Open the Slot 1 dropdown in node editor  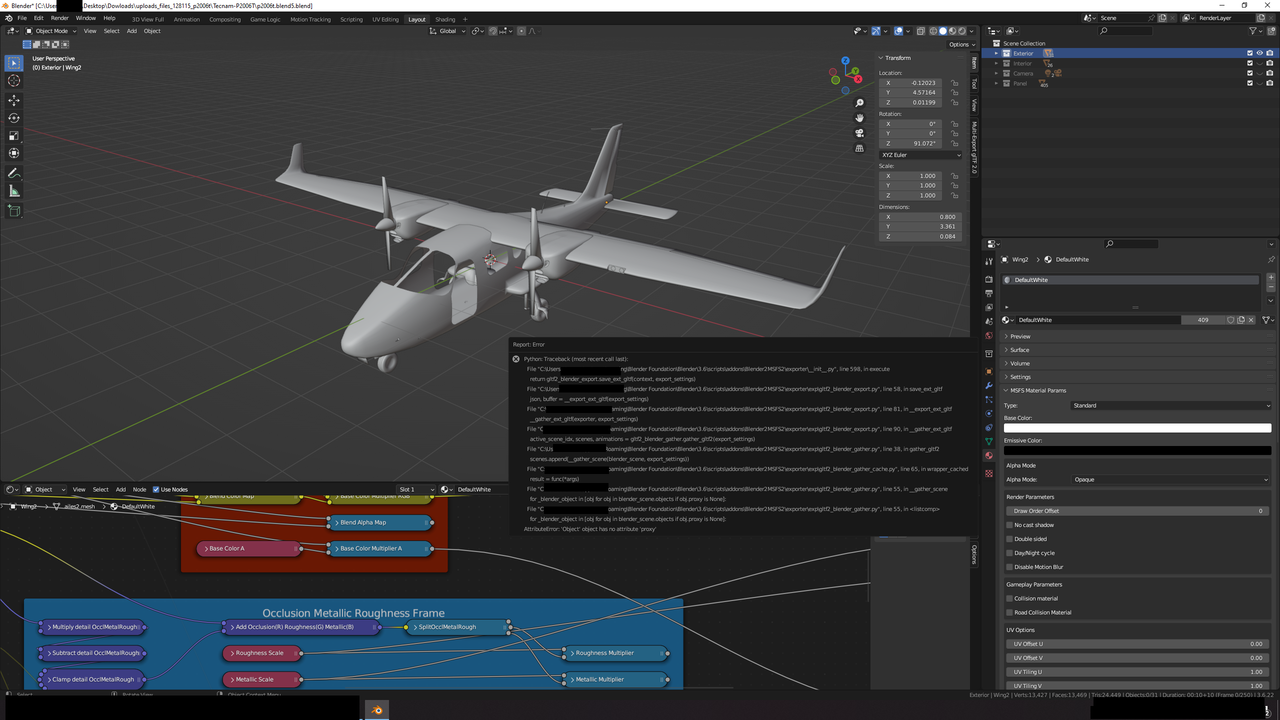tap(416, 490)
